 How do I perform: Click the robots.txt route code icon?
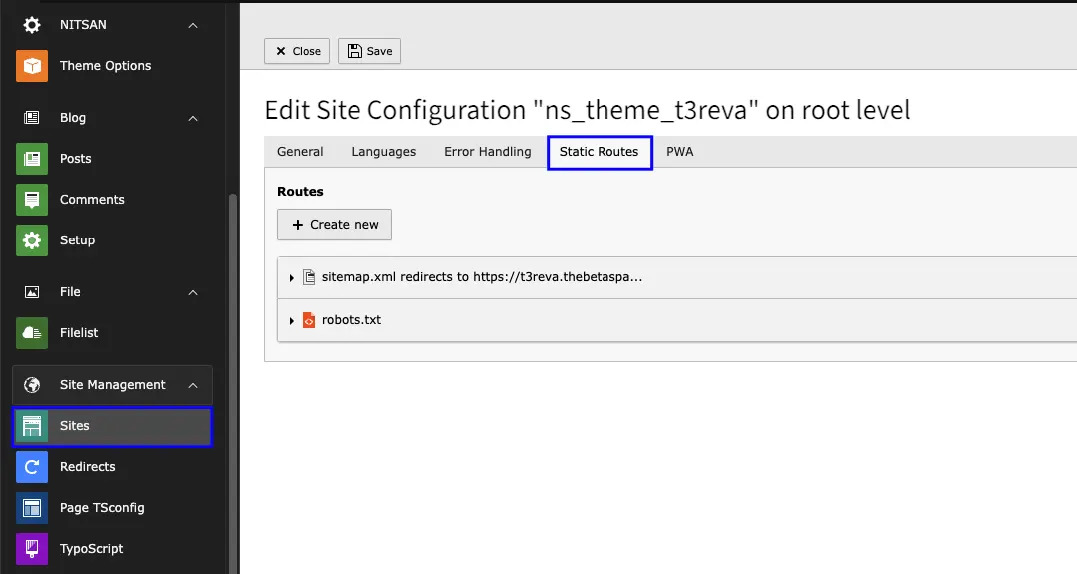coord(309,320)
